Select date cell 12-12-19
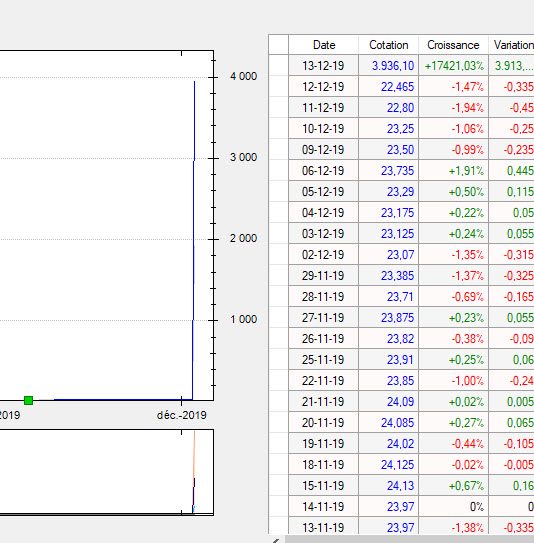534x543 pixels. click(x=323, y=87)
